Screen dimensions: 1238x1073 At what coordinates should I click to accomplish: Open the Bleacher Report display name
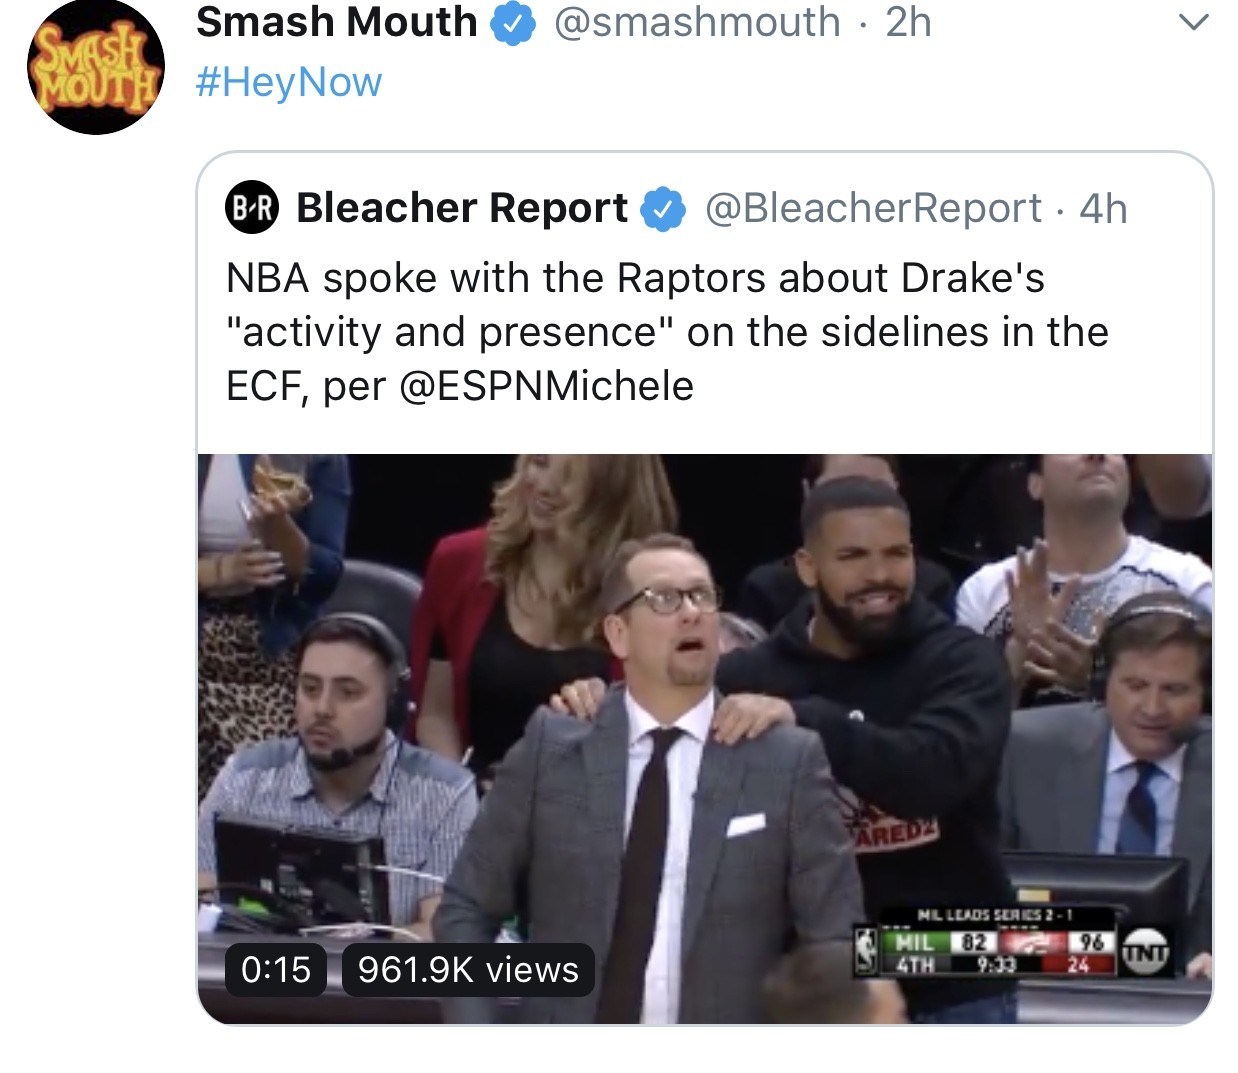pos(462,208)
